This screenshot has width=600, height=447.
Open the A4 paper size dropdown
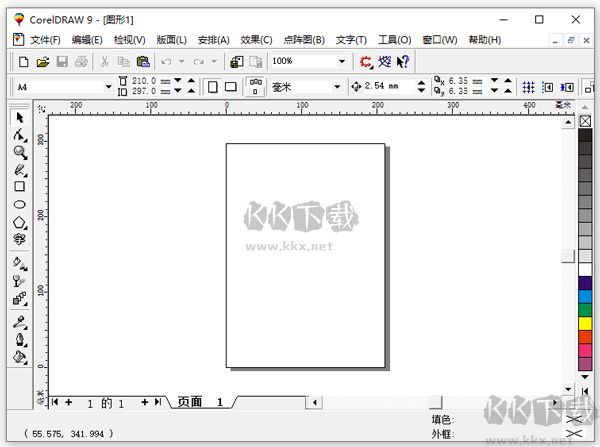tap(109, 87)
